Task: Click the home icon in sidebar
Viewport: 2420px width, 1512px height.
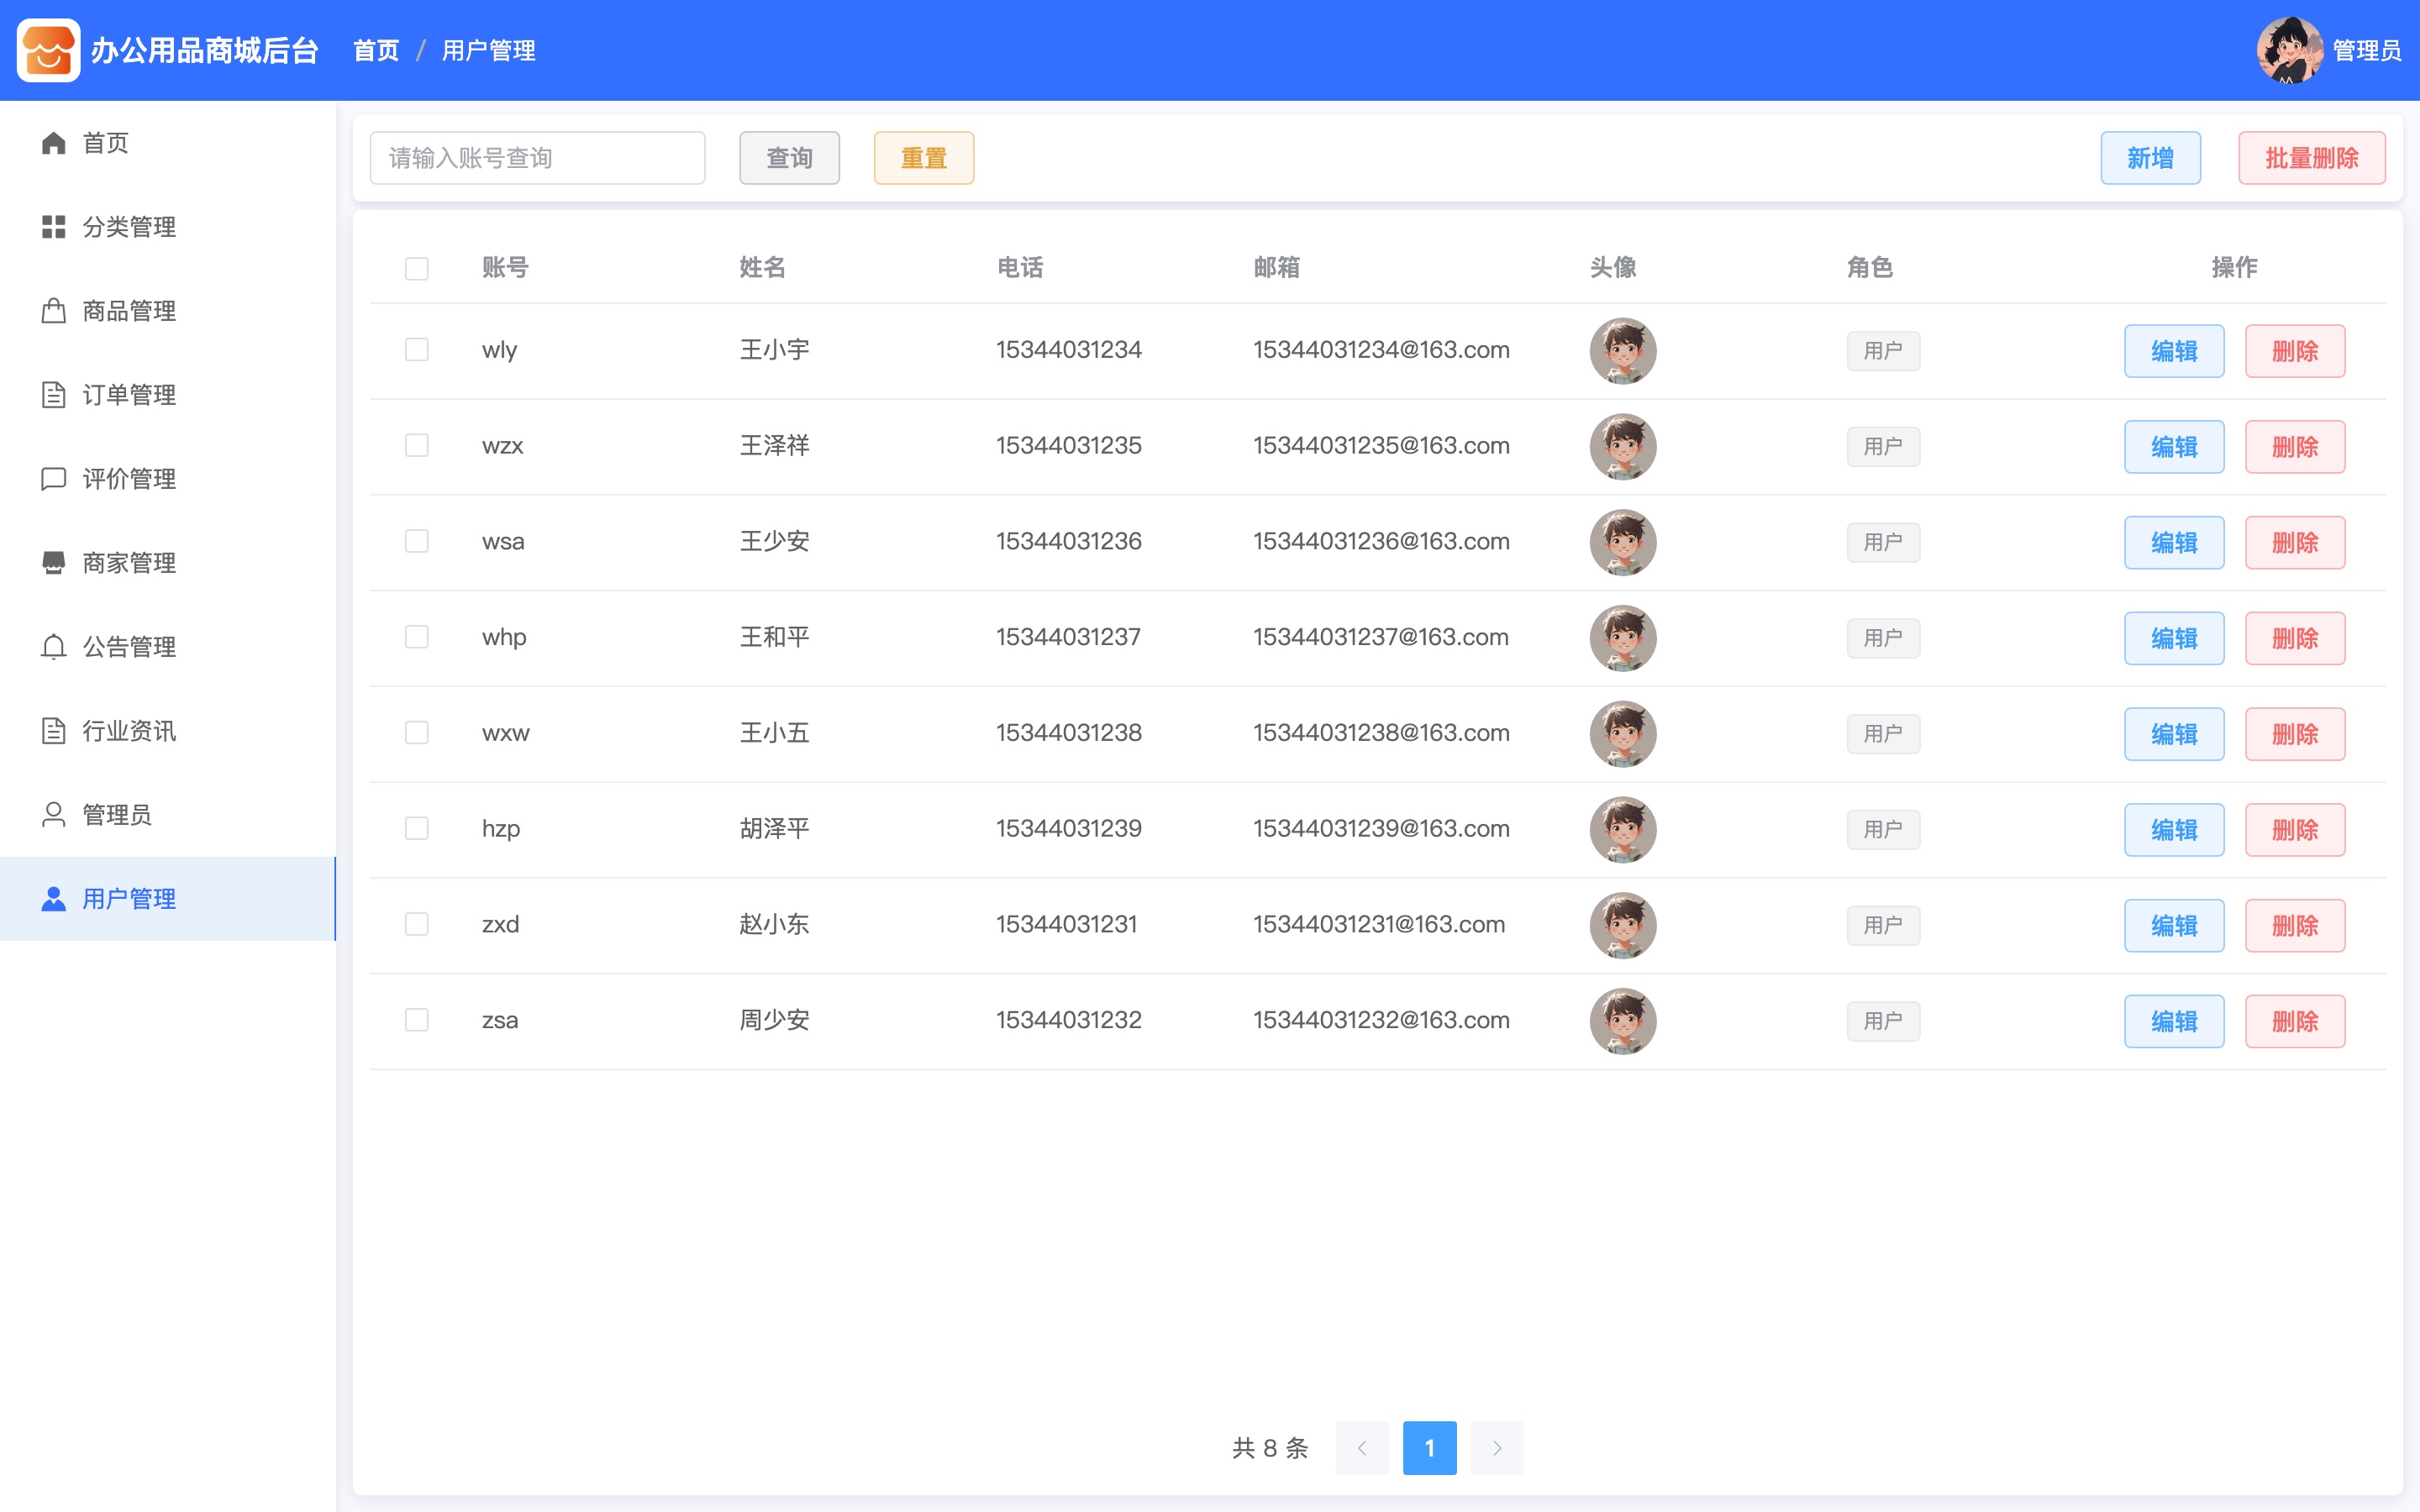Action: pyautogui.click(x=54, y=143)
